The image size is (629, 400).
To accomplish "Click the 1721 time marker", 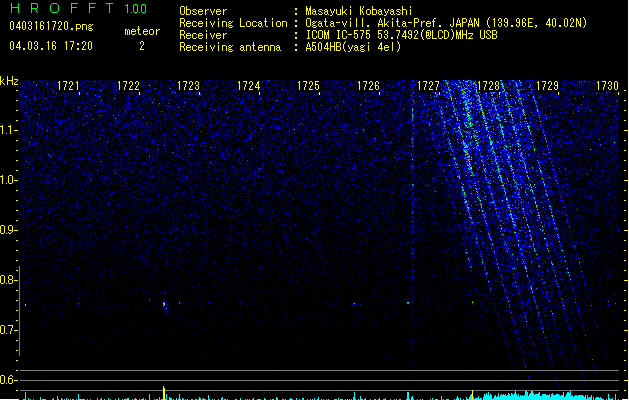I will coord(68,86).
